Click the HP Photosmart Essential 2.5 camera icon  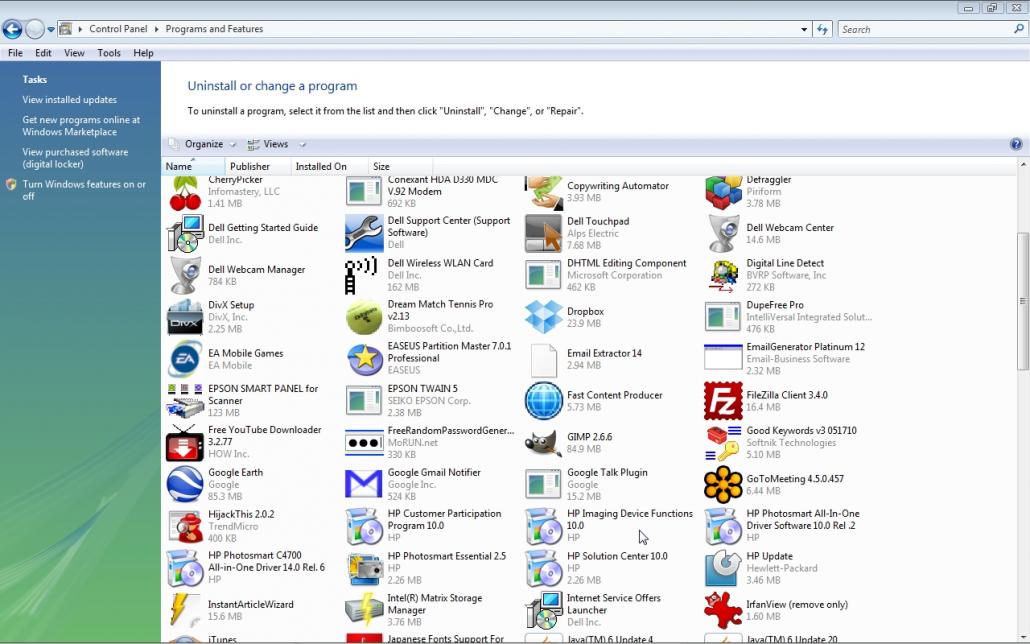(x=364, y=568)
